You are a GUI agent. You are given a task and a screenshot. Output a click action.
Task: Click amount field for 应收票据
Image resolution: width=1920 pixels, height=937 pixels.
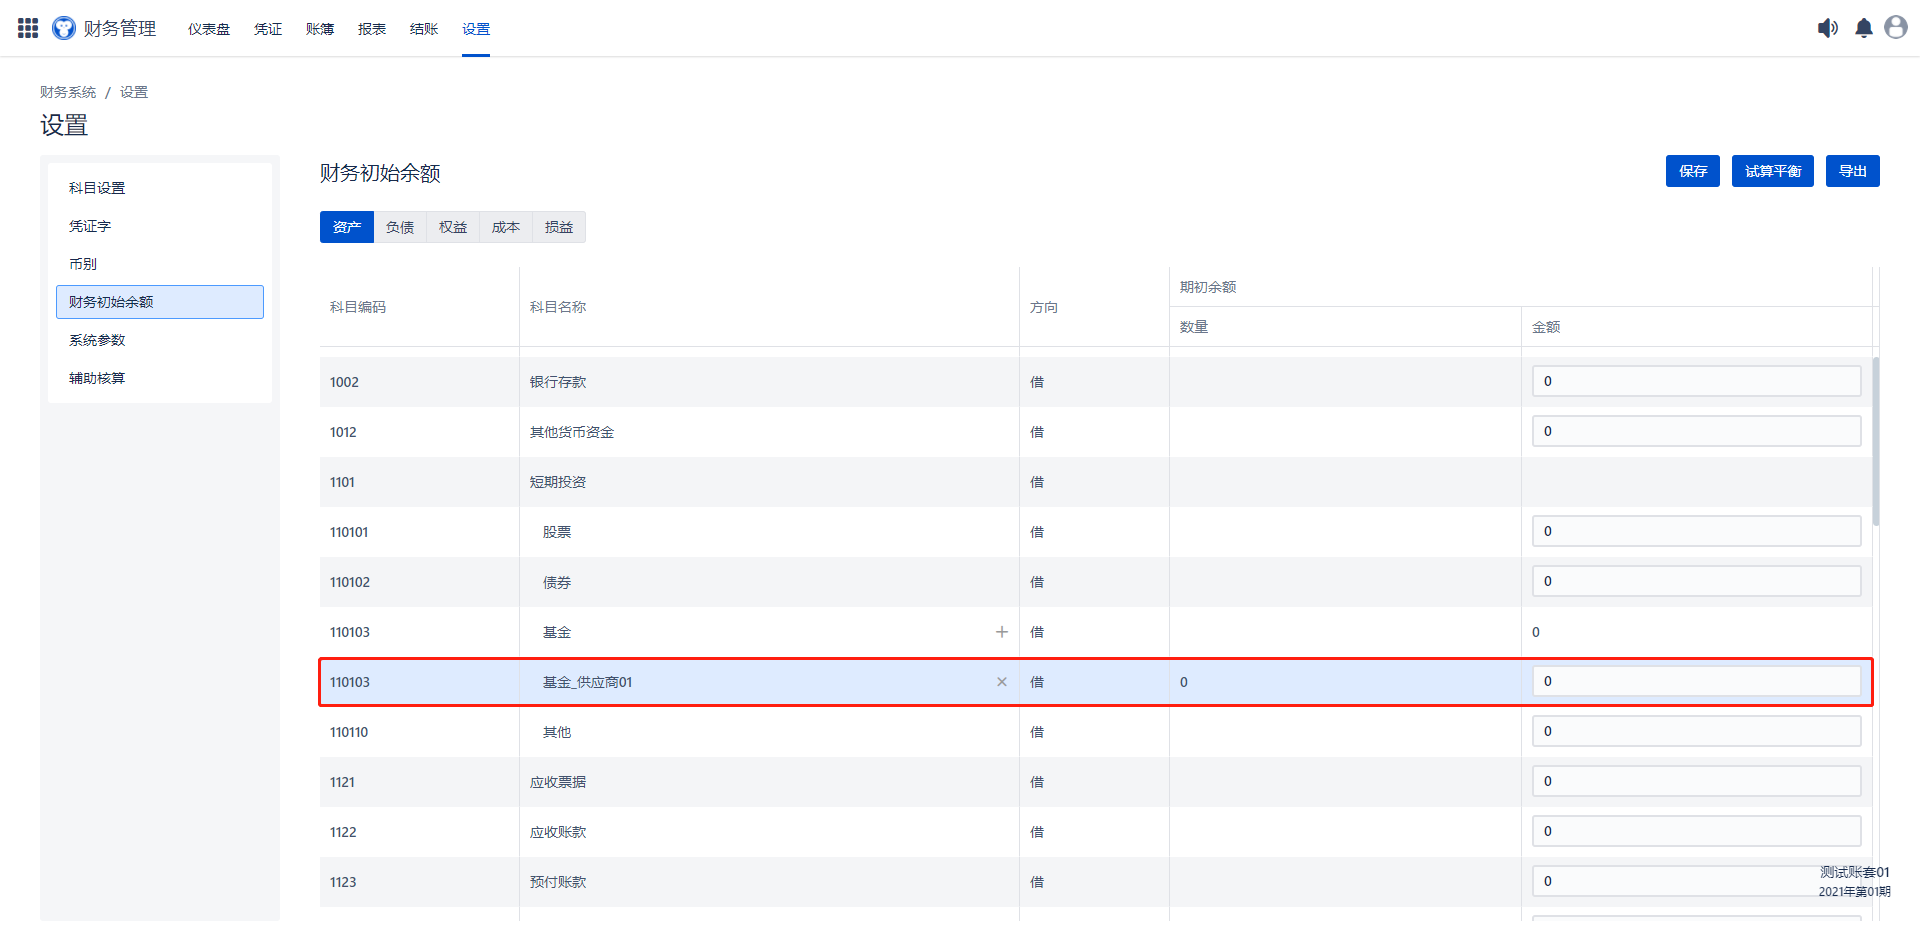(1696, 781)
